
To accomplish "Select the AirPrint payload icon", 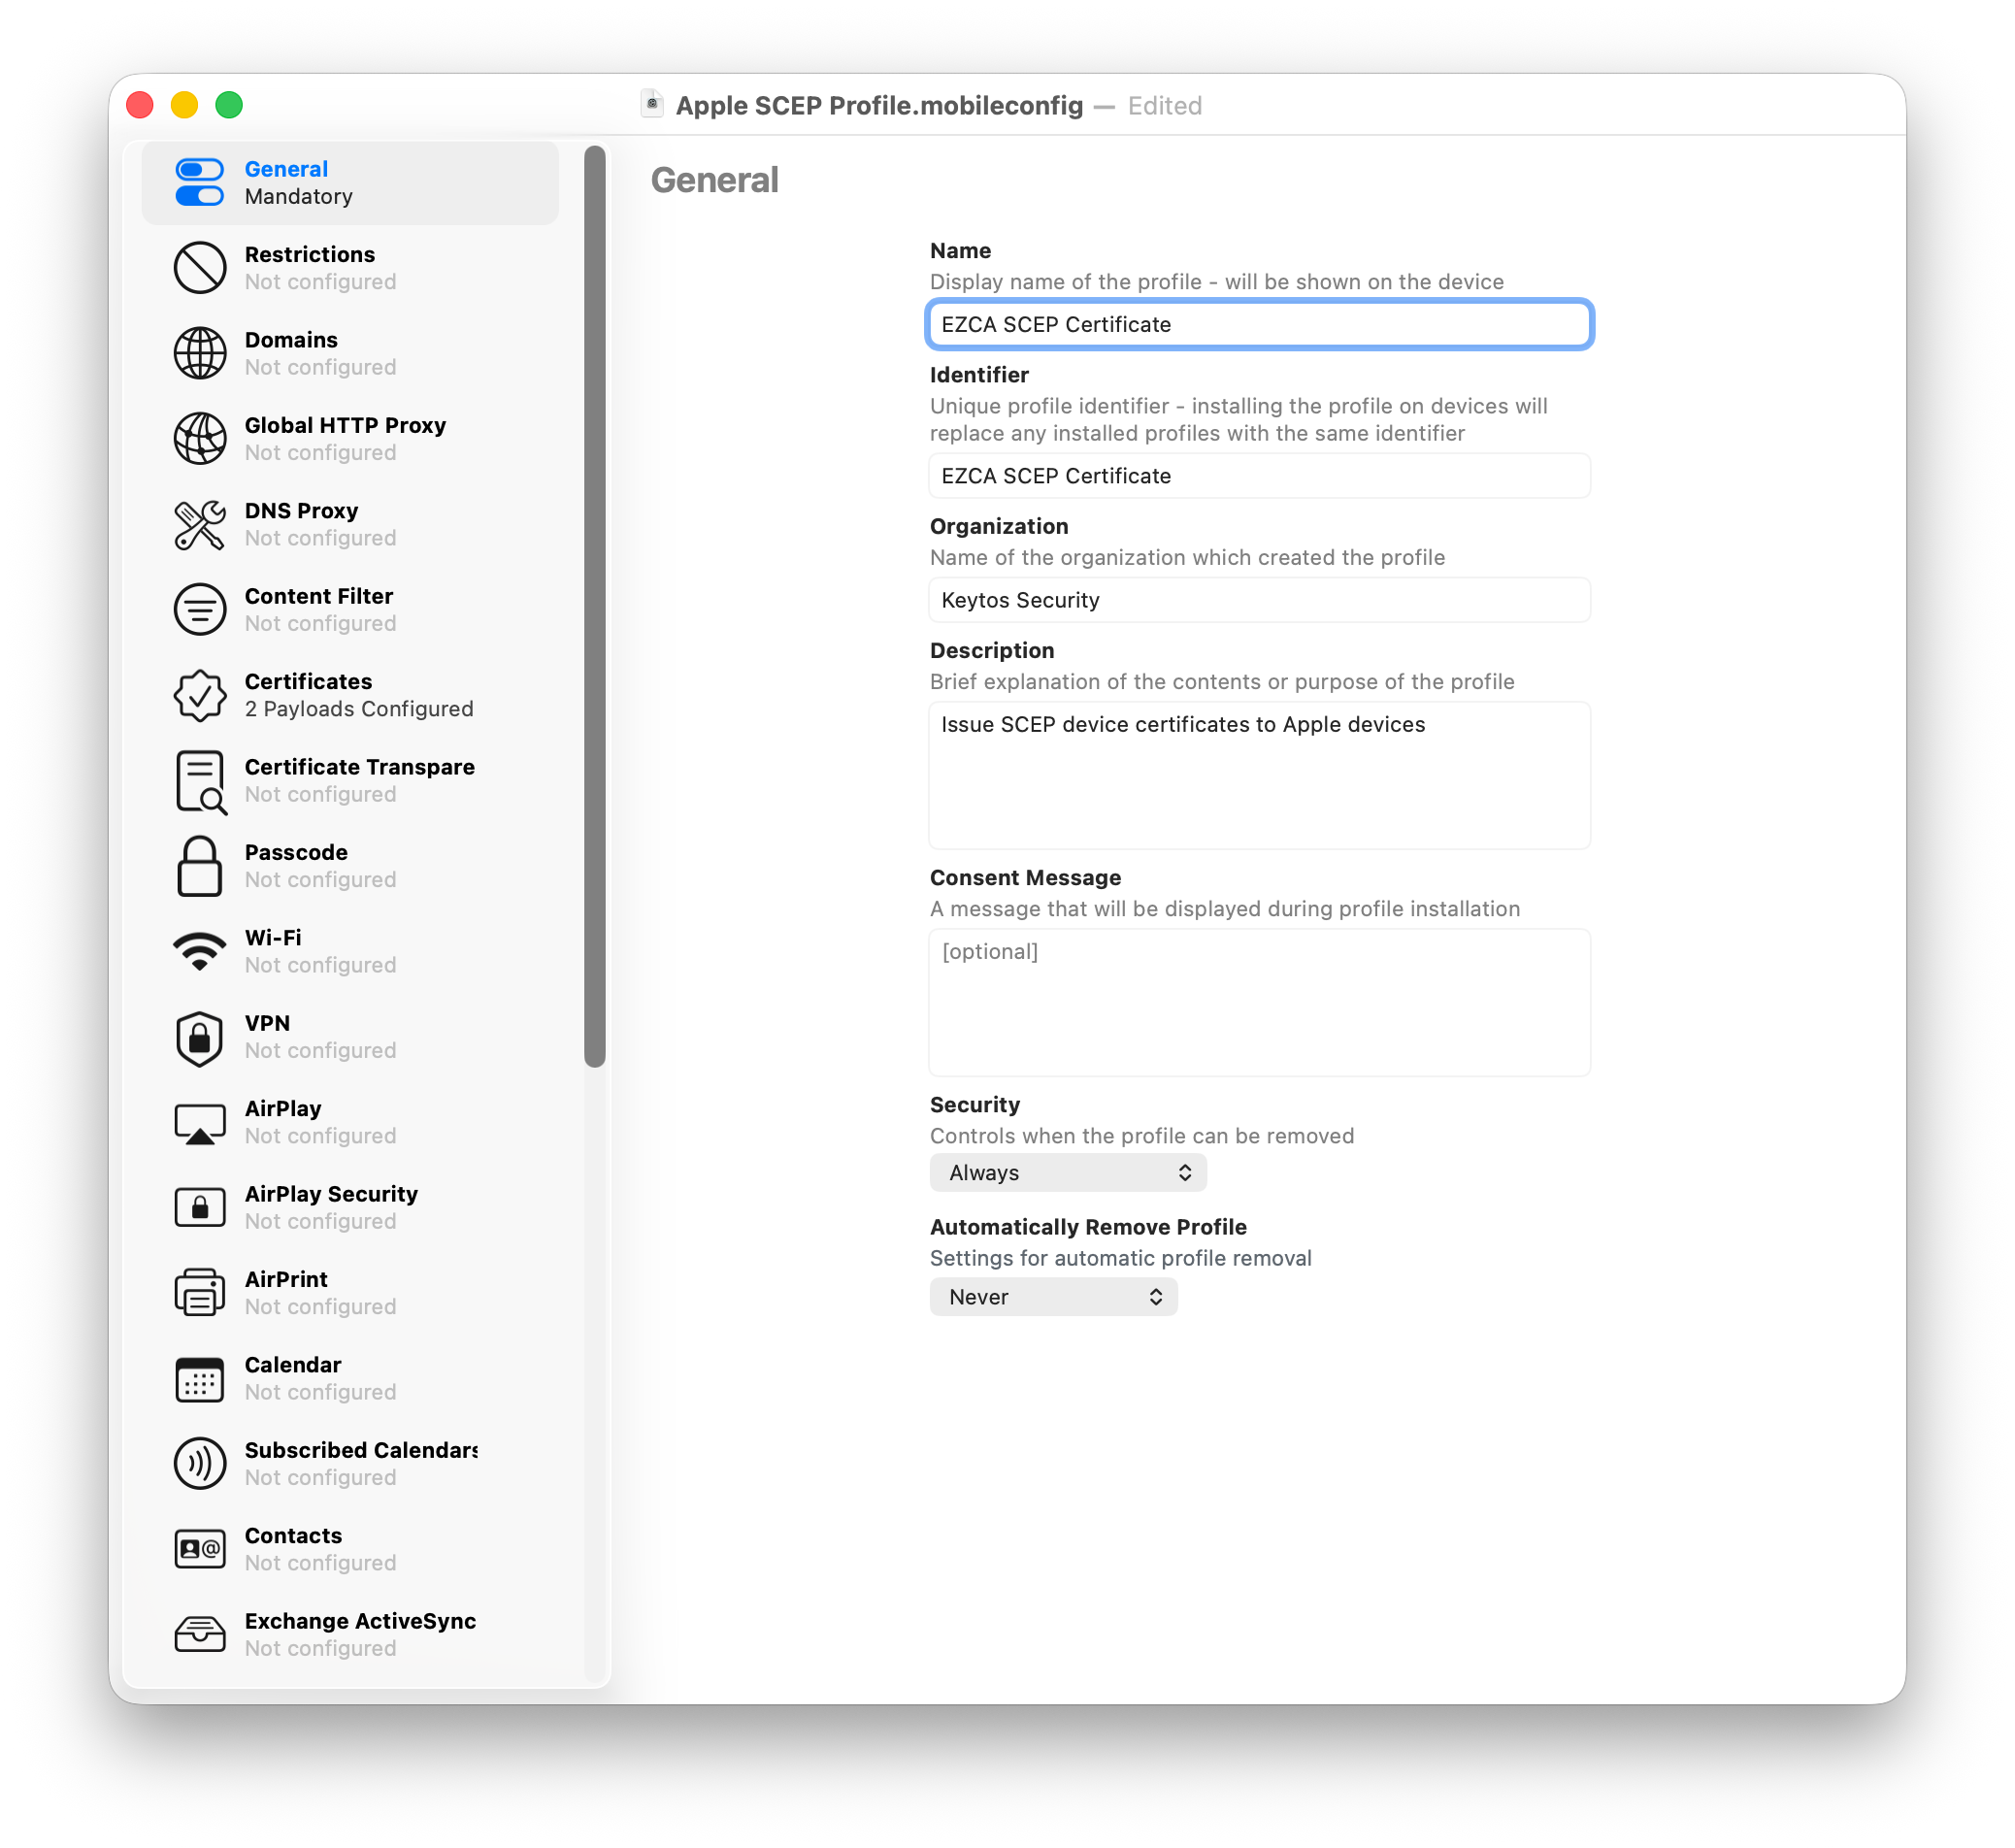I will click(x=200, y=1292).
